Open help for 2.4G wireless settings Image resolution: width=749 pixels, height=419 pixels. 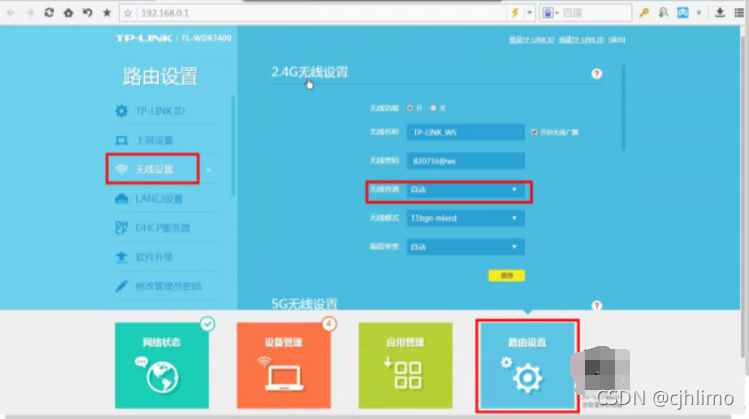(x=596, y=74)
